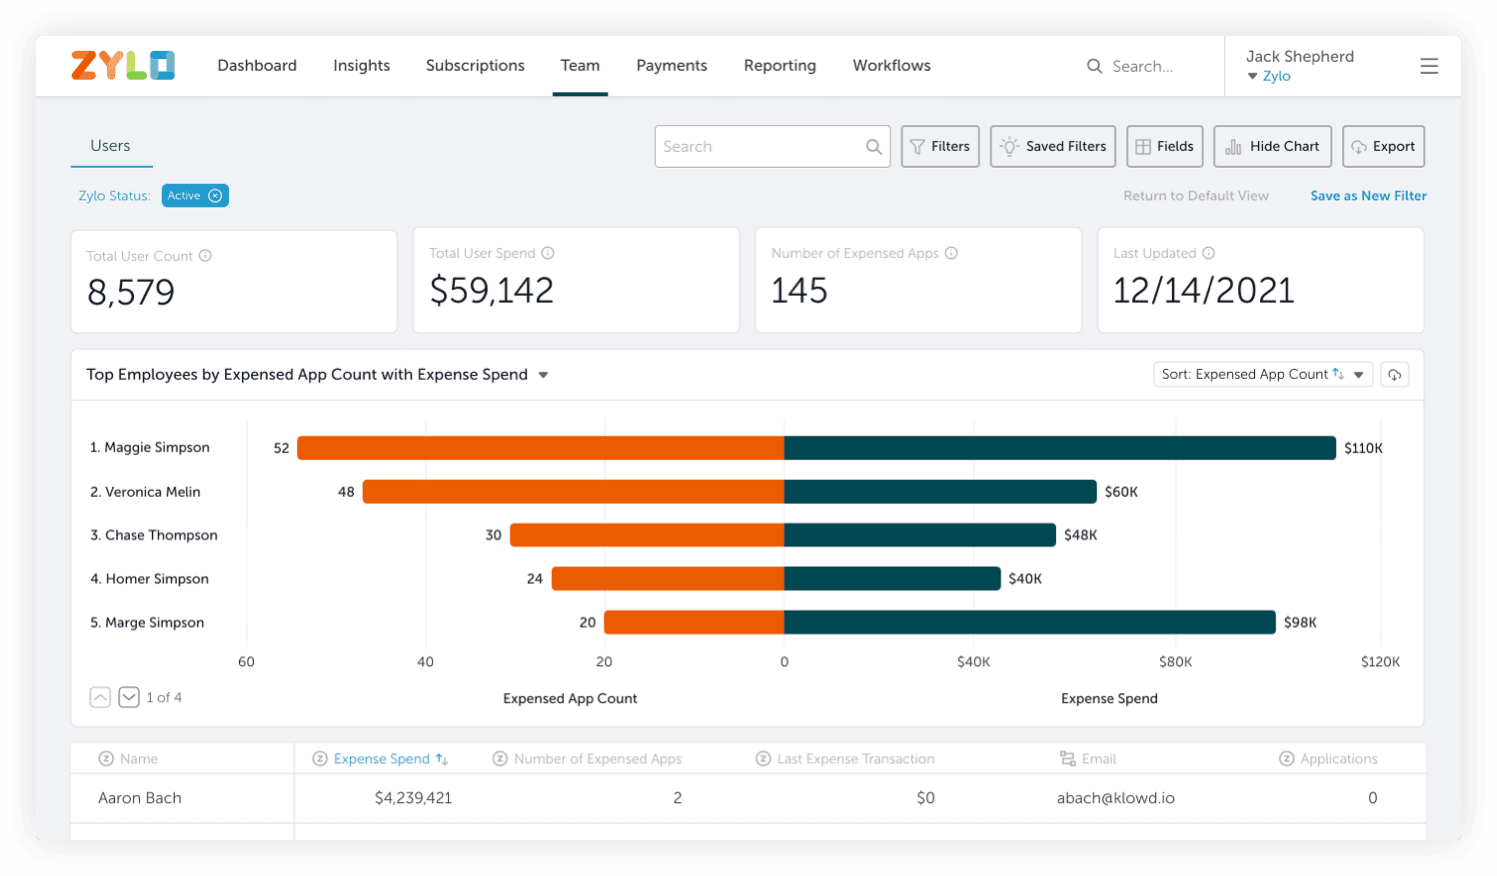The width and height of the screenshot is (1497, 876).
Task: Click Zylo icon beside Name column
Action: pos(106,759)
